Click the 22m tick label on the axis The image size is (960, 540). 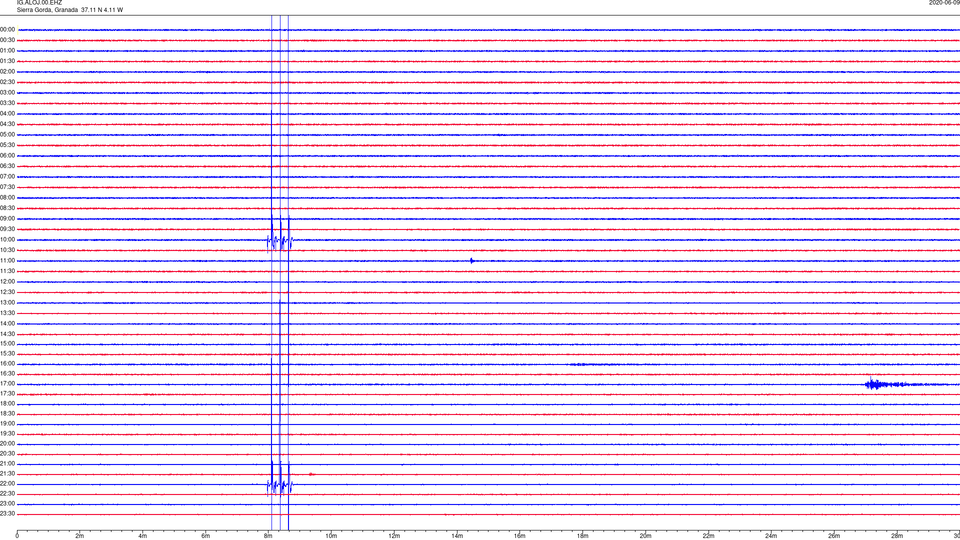708,536
